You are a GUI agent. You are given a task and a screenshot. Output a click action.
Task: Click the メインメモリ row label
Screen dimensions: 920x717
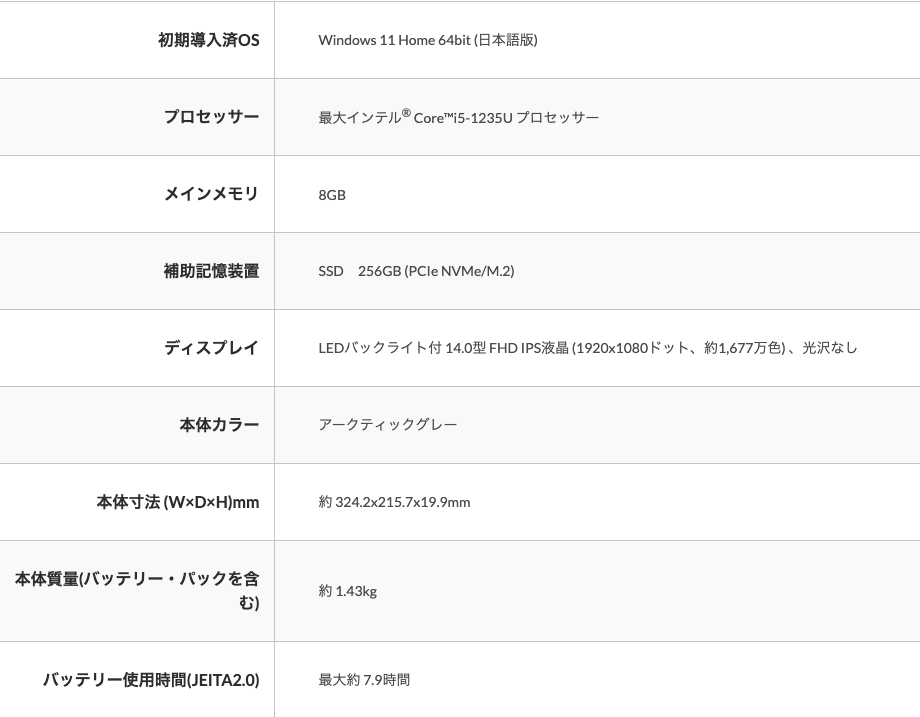[211, 194]
